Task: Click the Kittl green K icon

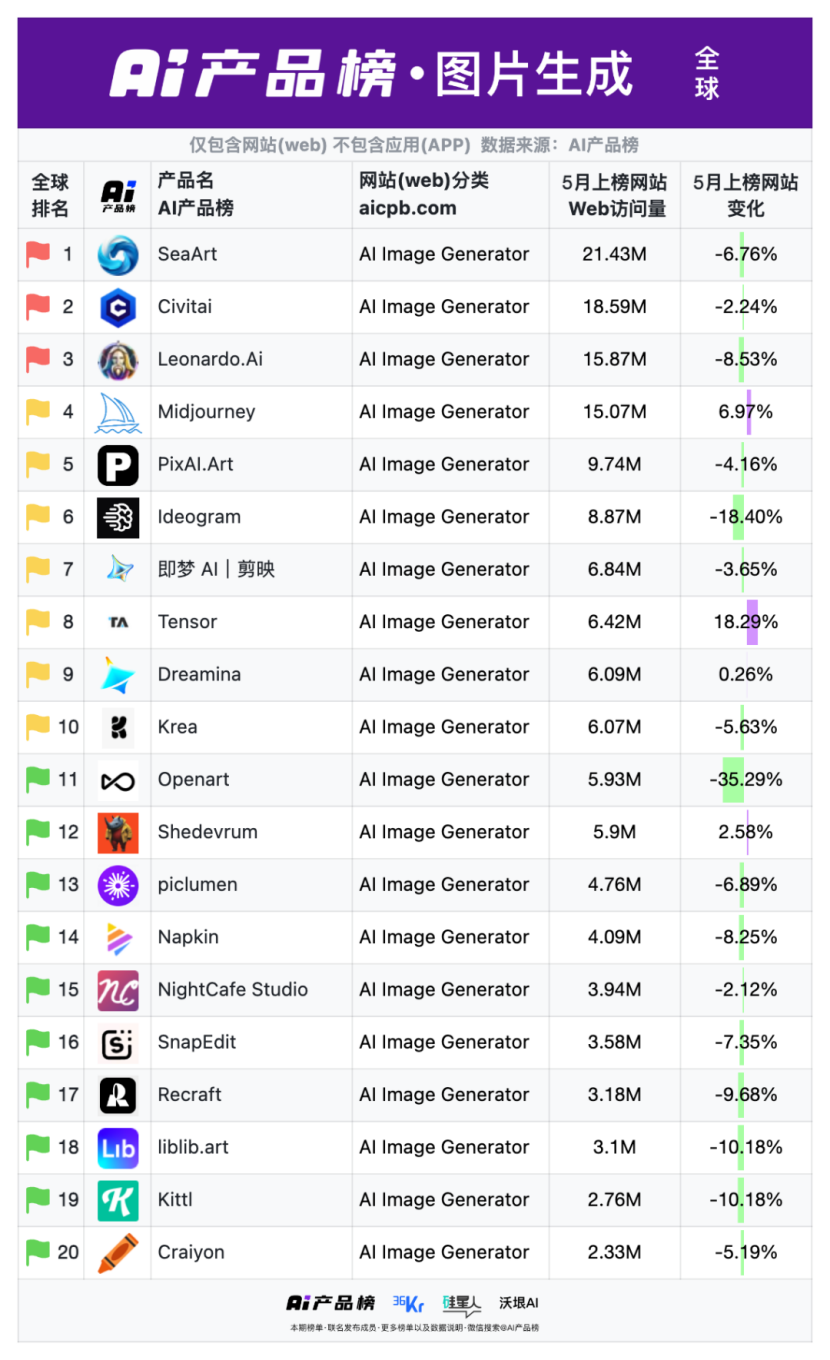Action: (118, 1200)
